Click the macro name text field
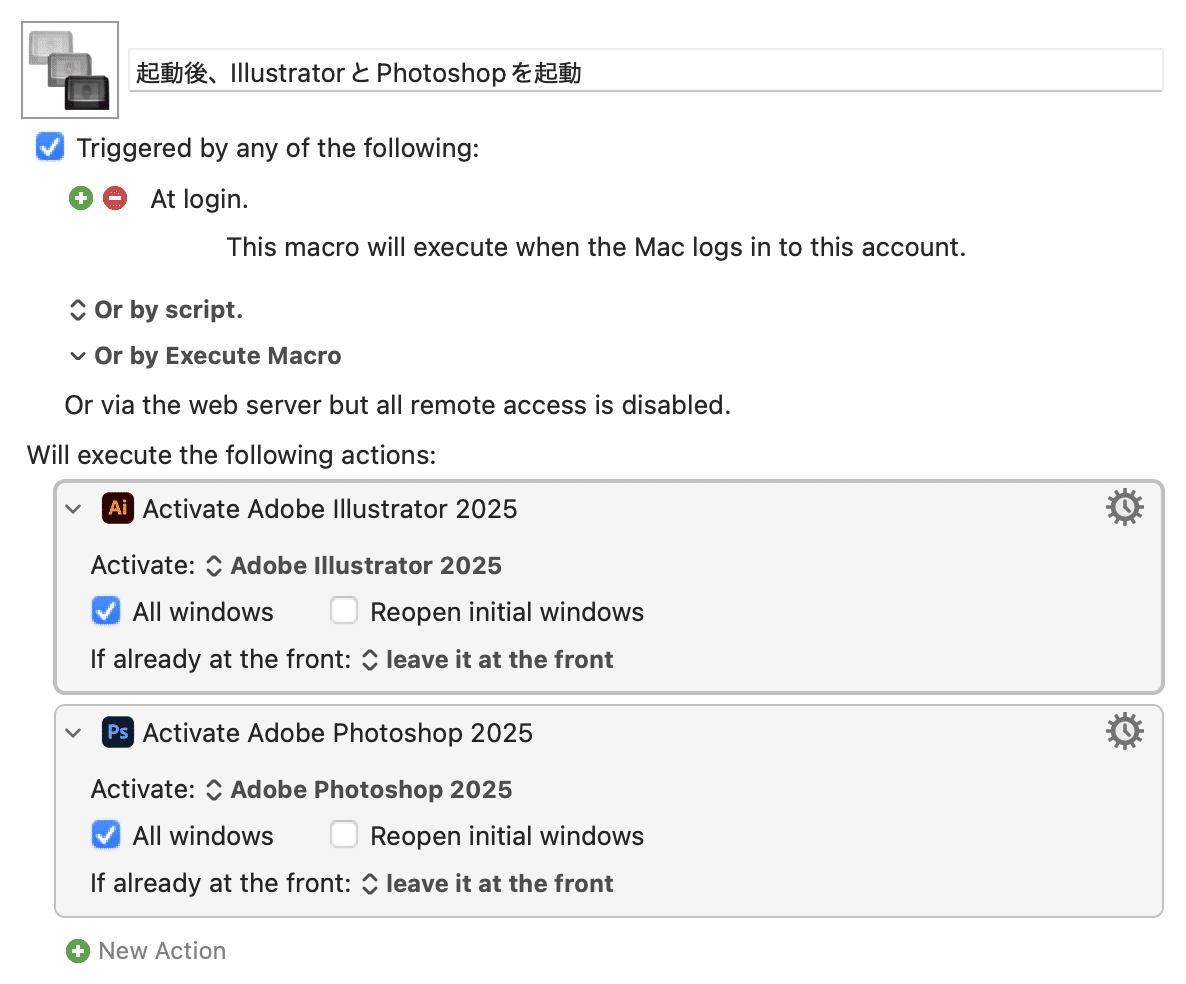The image size is (1186, 984). (645, 69)
